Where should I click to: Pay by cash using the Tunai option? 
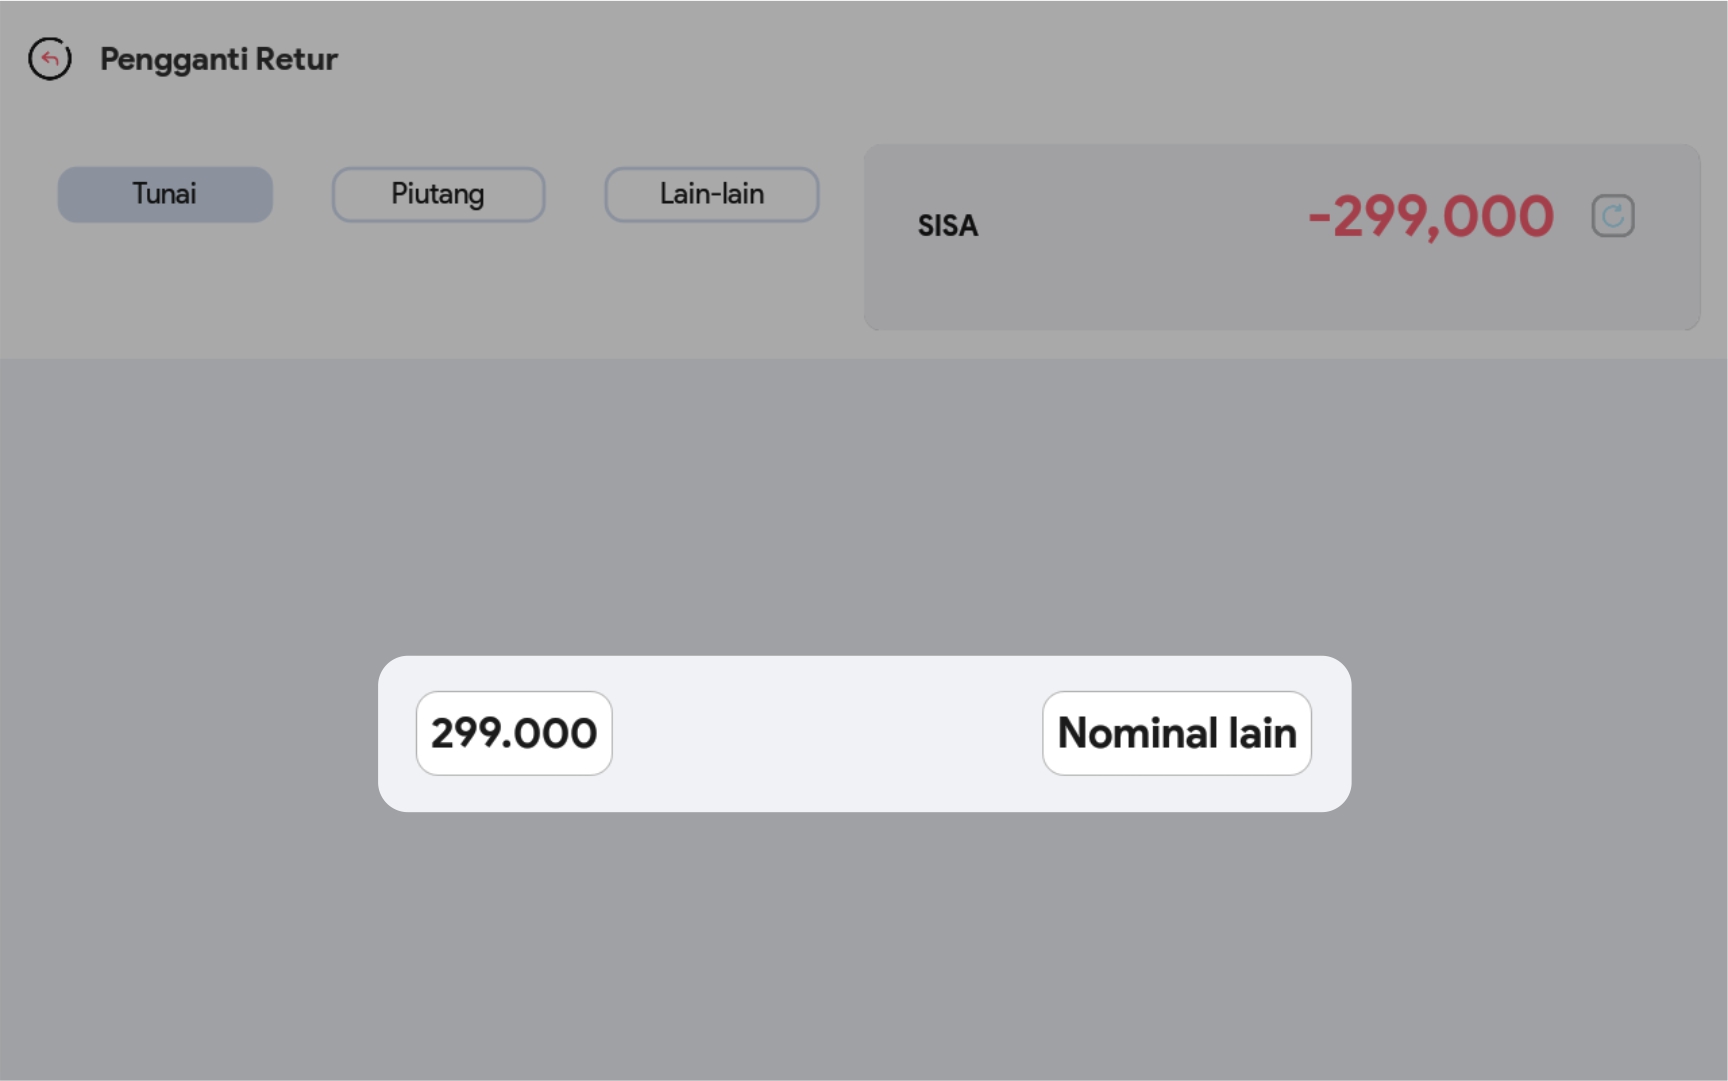click(x=165, y=194)
